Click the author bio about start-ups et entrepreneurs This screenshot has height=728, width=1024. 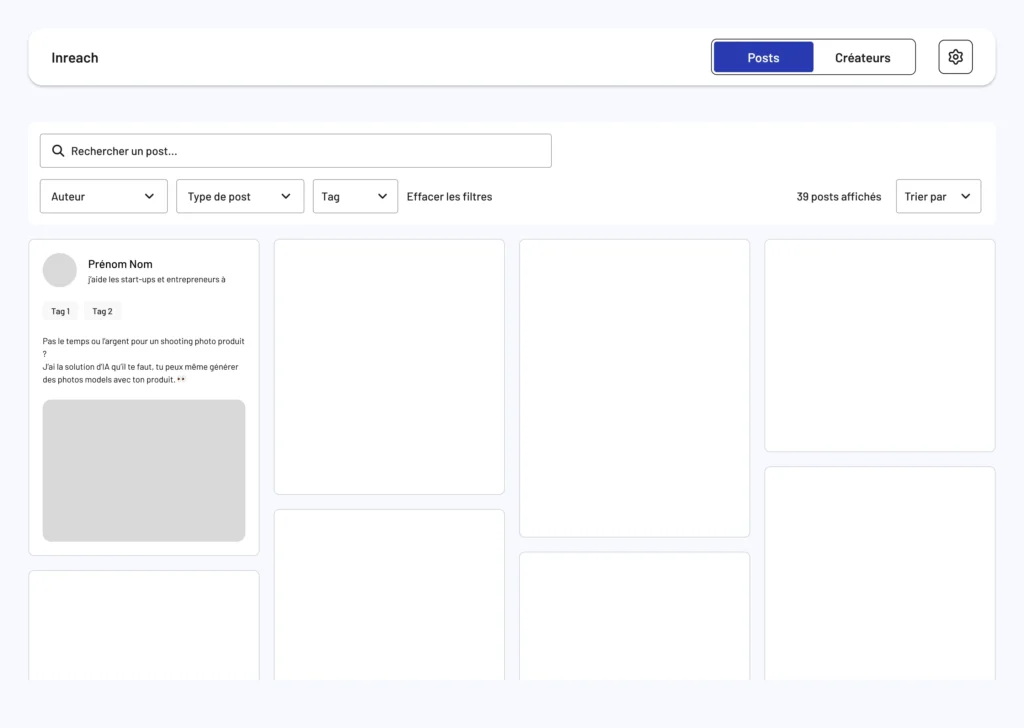[x=157, y=280]
